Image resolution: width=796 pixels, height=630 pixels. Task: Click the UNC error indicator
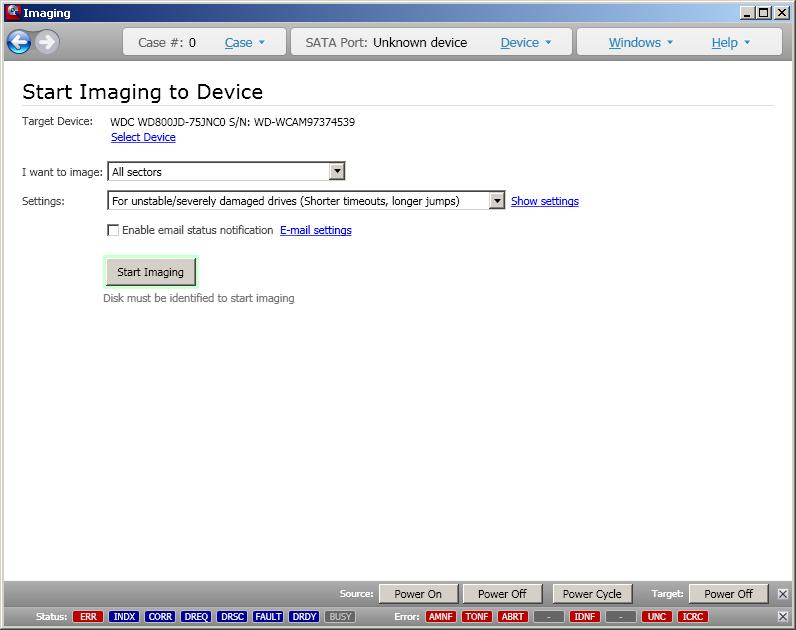click(x=656, y=616)
